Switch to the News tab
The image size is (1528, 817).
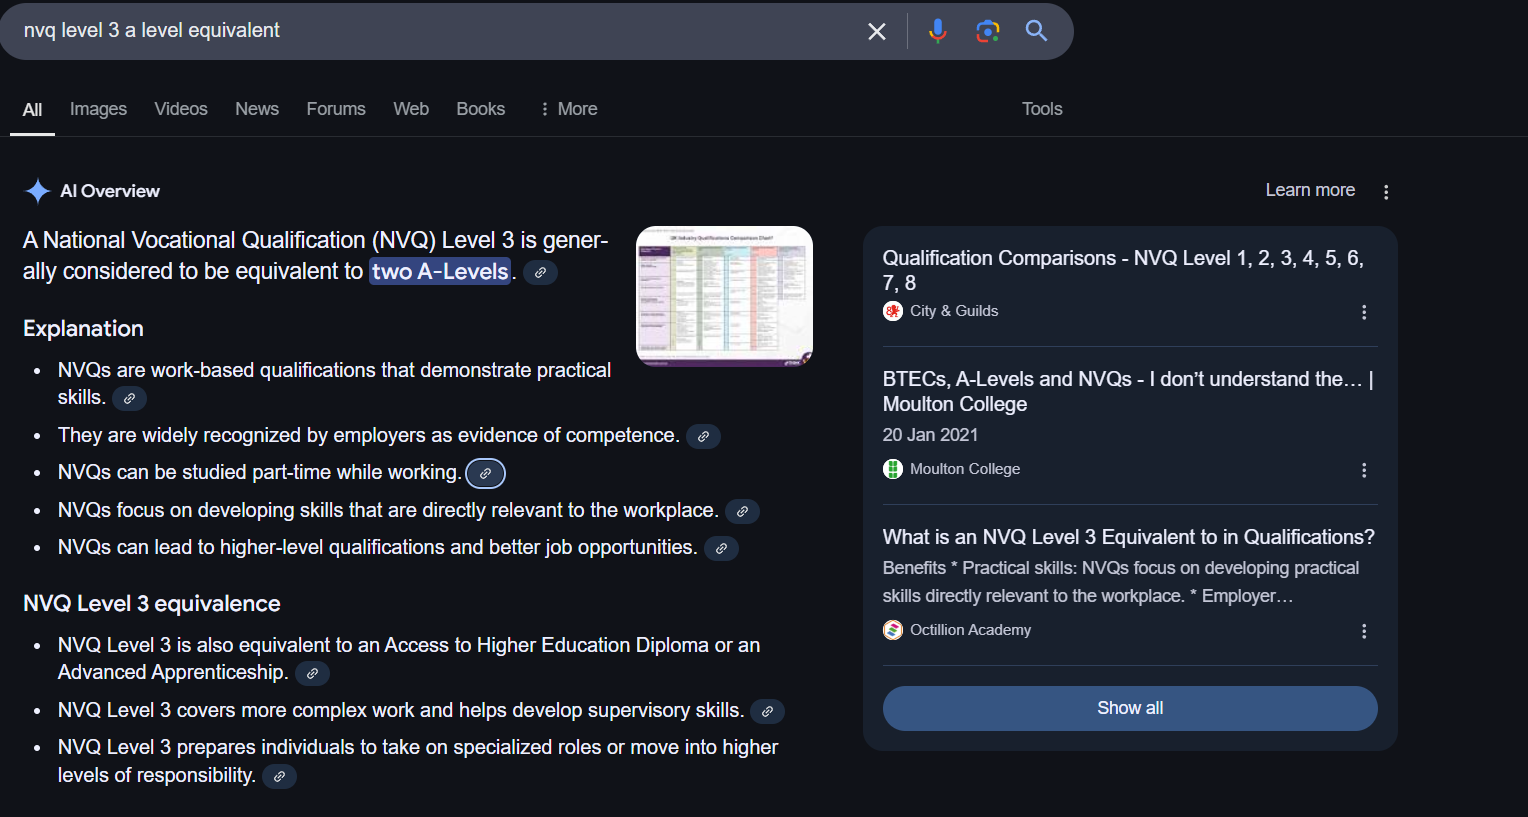click(x=257, y=109)
